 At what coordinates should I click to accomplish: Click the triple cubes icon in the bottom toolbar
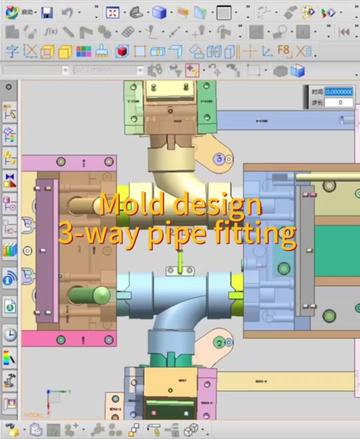[x=191, y=430]
